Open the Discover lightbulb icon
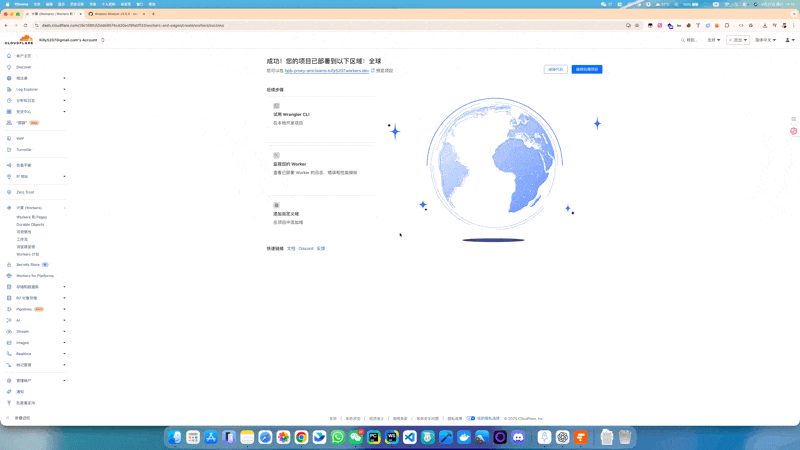The width and height of the screenshot is (800, 450). [x=9, y=67]
